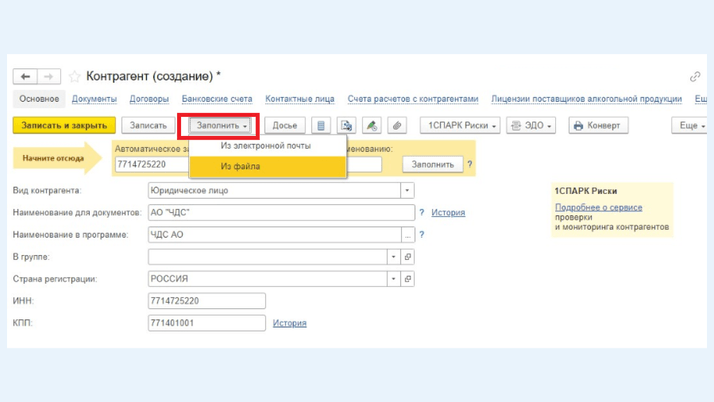Switch to Банковские счета tab
Viewport: 714px width, 402px height.
217,99
